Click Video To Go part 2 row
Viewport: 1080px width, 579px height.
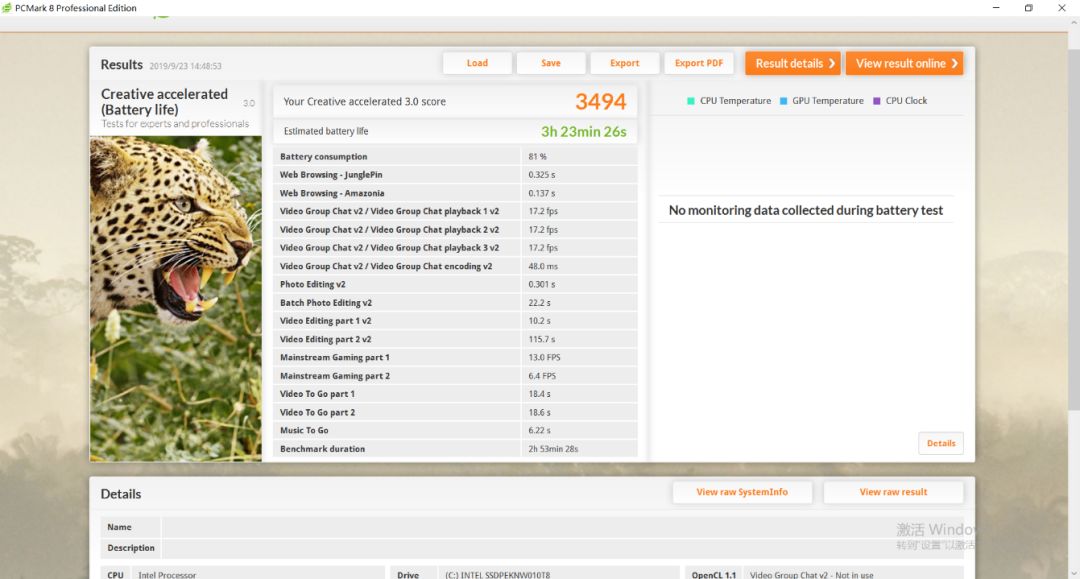pyautogui.click(x=455, y=412)
